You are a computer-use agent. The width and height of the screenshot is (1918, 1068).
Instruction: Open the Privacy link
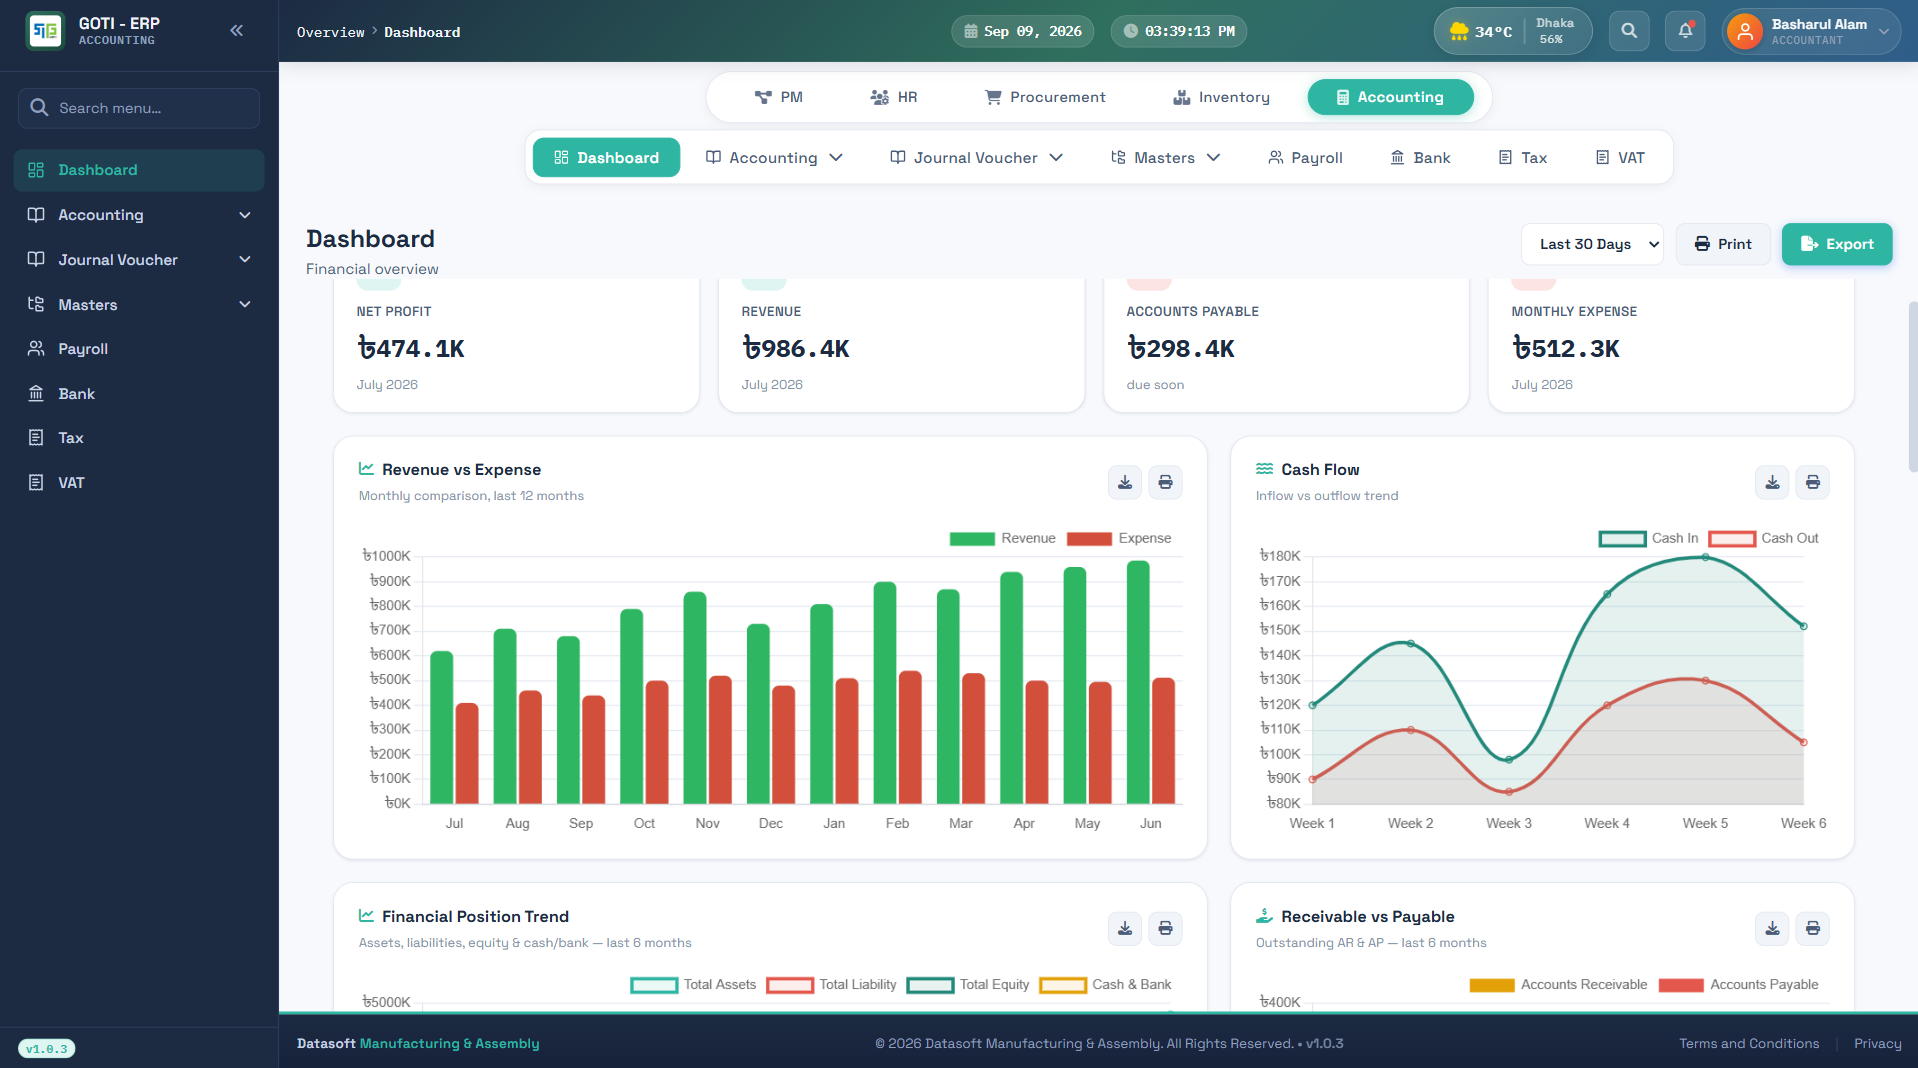coord(1877,1044)
